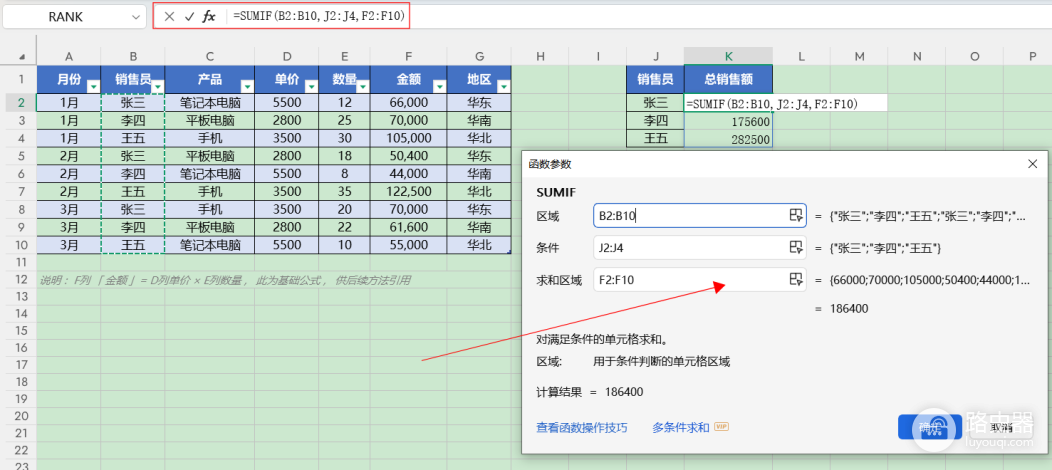This screenshot has width=1052, height=470.
Task: Click the cell with 44,000
Action: click(x=409, y=174)
